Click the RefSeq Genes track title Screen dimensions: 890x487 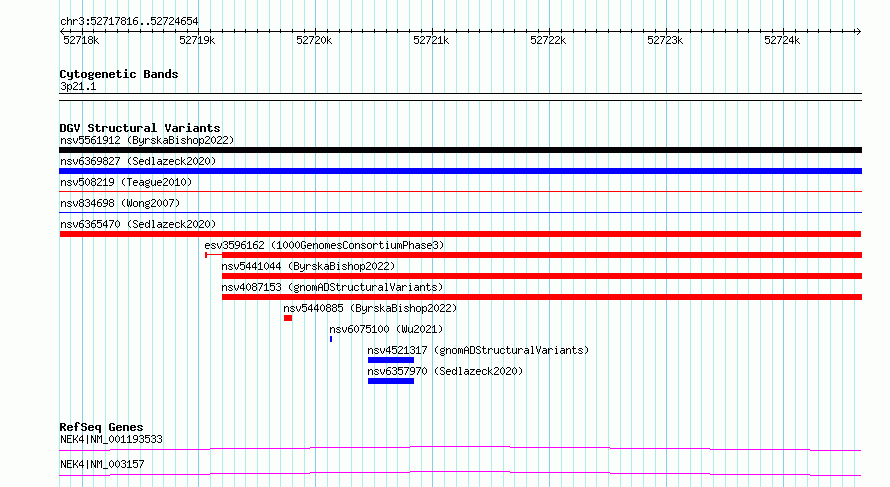pyautogui.click(x=102, y=427)
